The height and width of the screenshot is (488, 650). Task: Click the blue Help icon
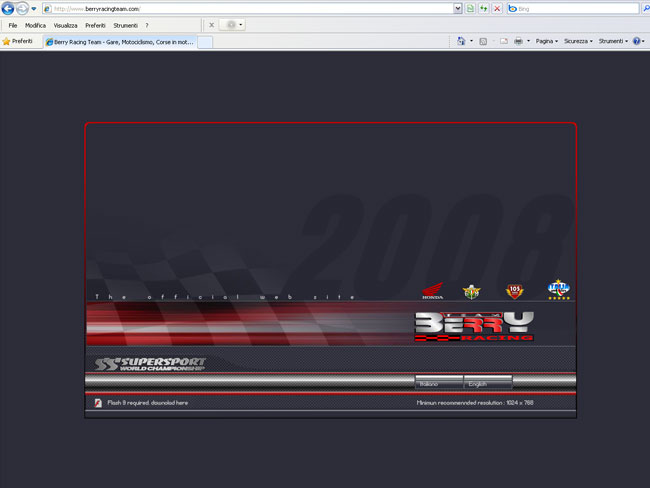pyautogui.click(x=637, y=41)
